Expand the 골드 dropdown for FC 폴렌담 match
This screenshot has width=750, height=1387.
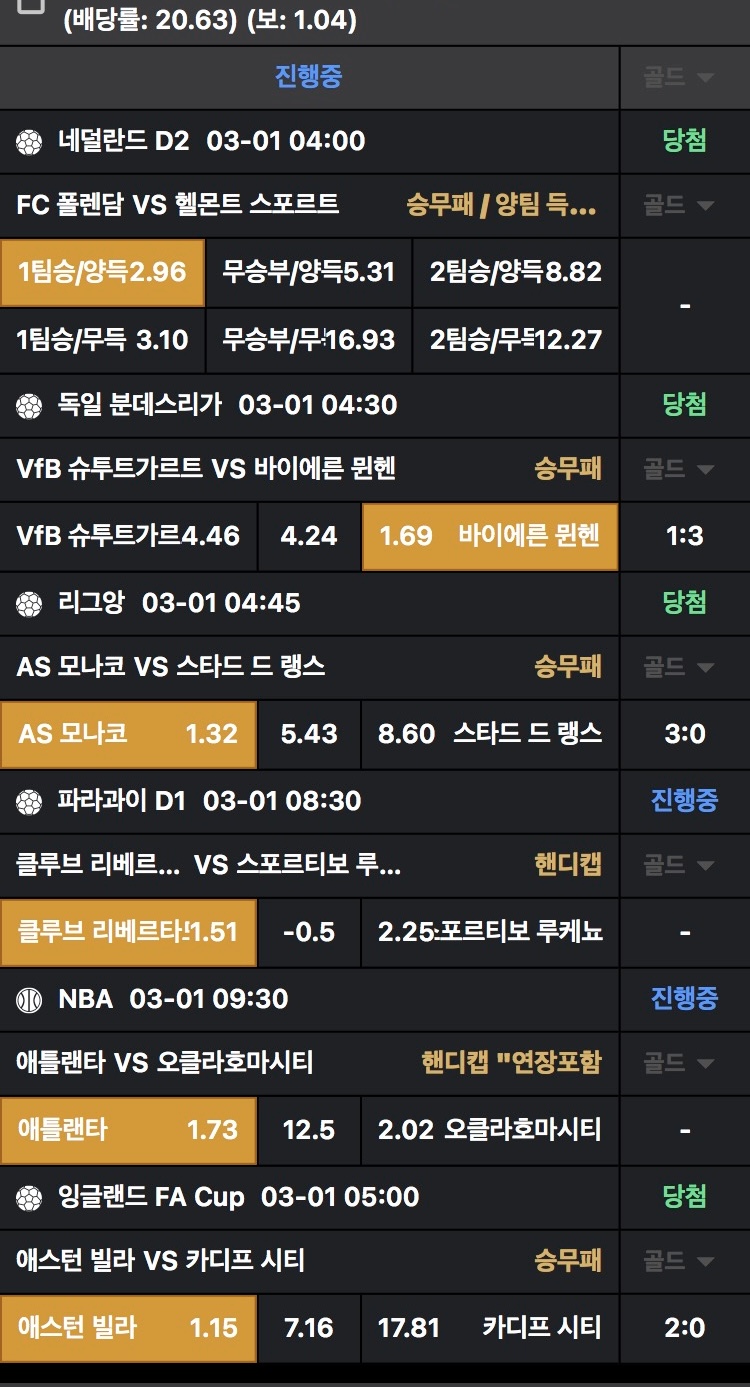684,205
